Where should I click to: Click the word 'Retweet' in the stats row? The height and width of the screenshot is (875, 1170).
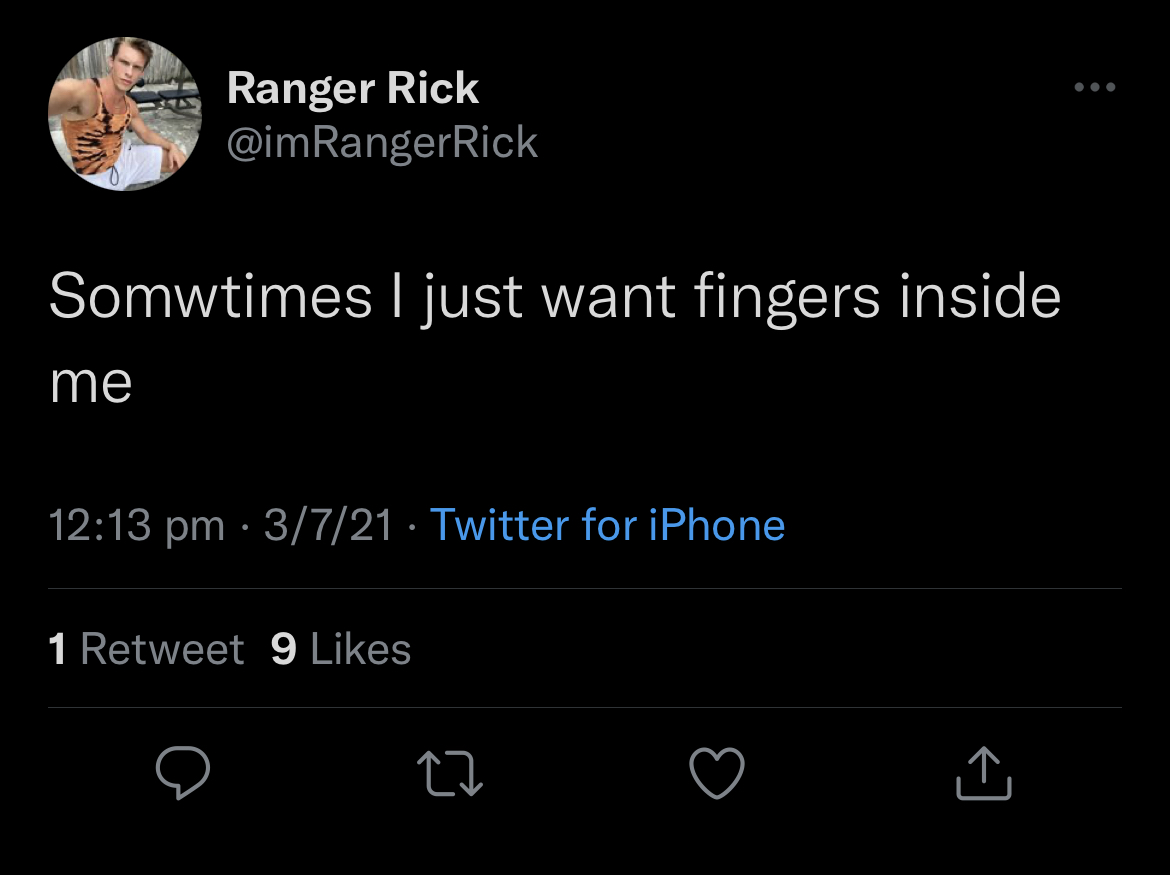(x=162, y=649)
